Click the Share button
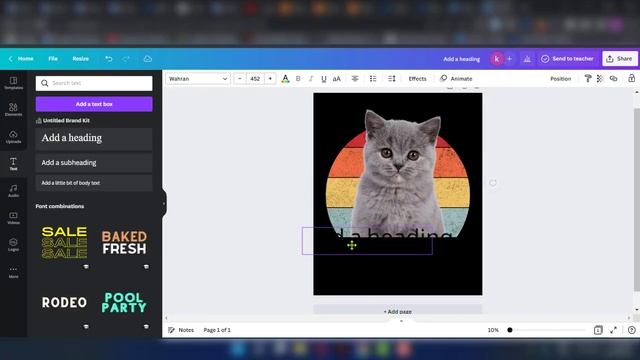 pyautogui.click(x=620, y=59)
